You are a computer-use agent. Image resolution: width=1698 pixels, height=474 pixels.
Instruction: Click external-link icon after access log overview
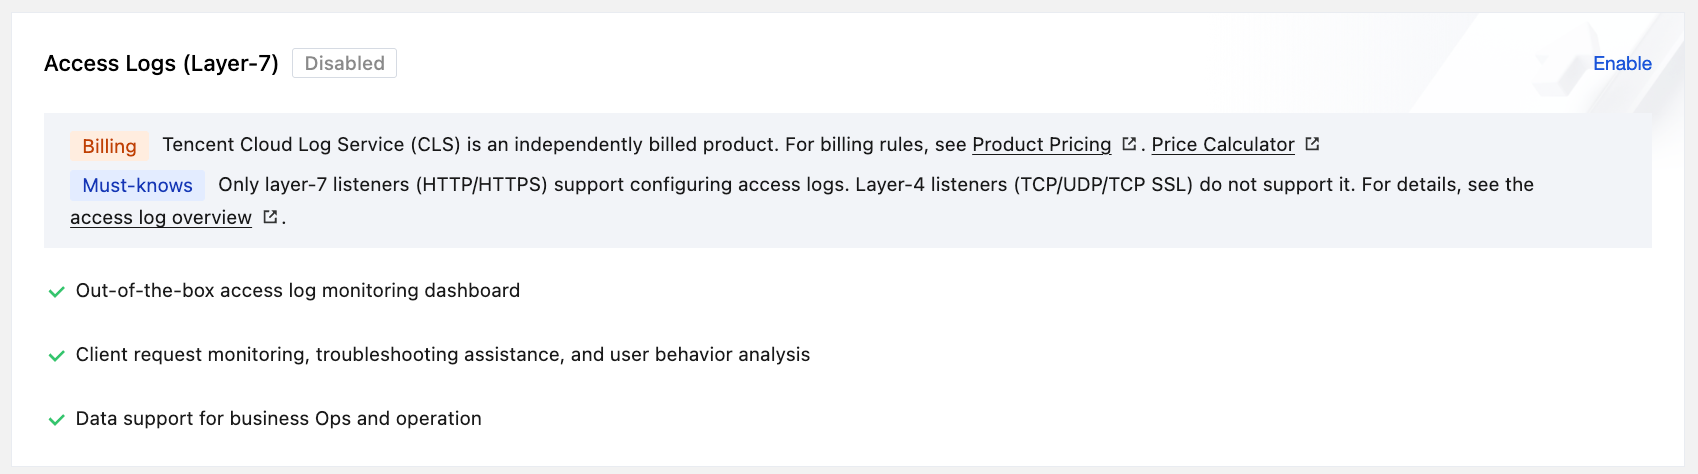(270, 217)
